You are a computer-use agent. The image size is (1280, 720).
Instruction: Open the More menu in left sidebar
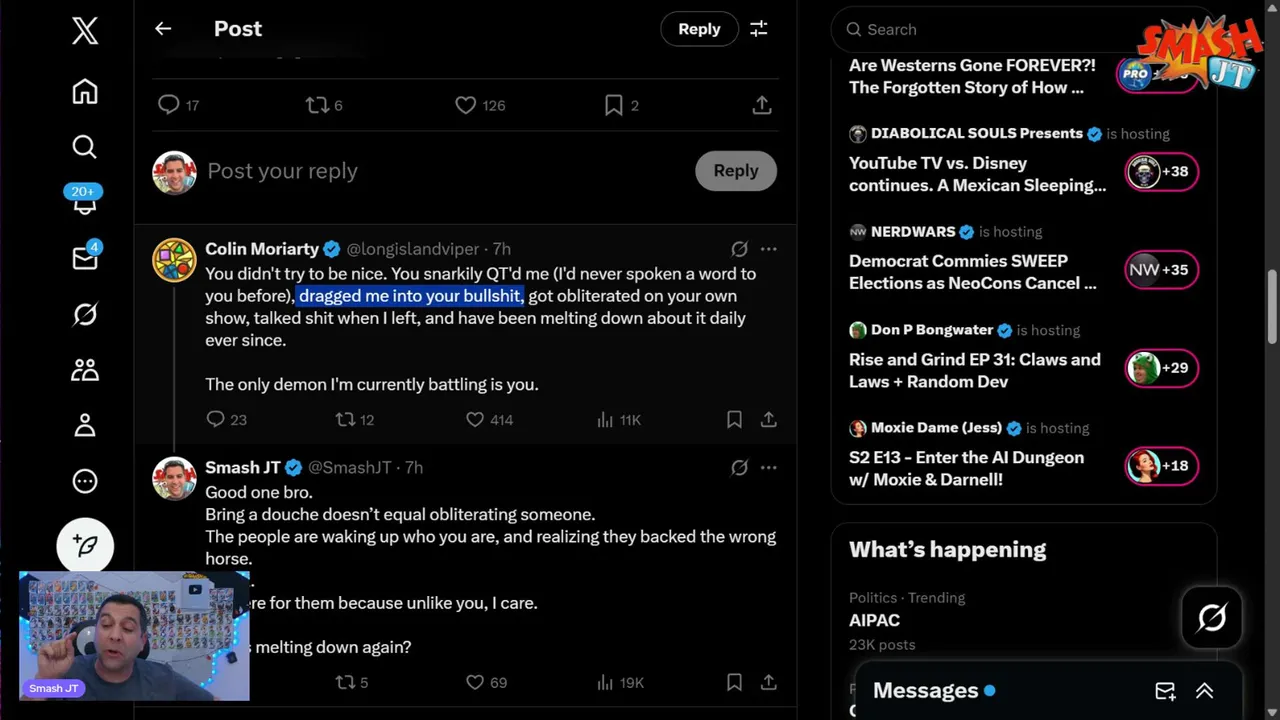pyautogui.click(x=85, y=481)
